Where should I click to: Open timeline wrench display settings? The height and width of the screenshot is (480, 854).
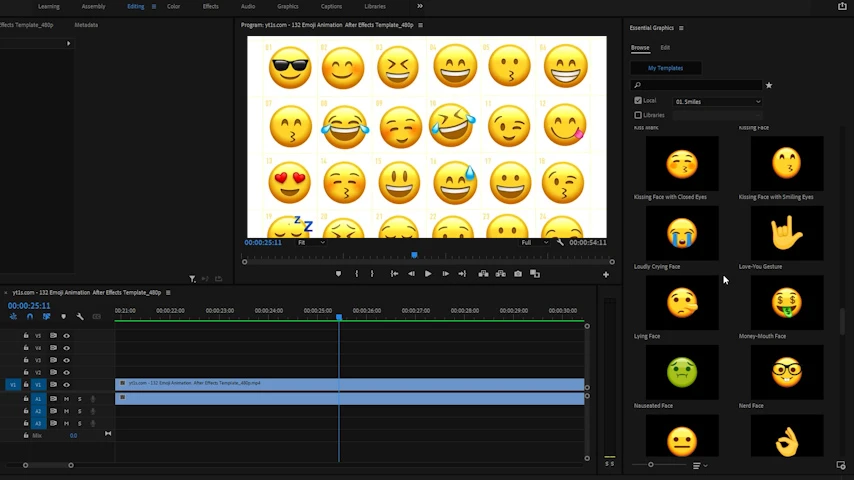pyautogui.click(x=80, y=317)
